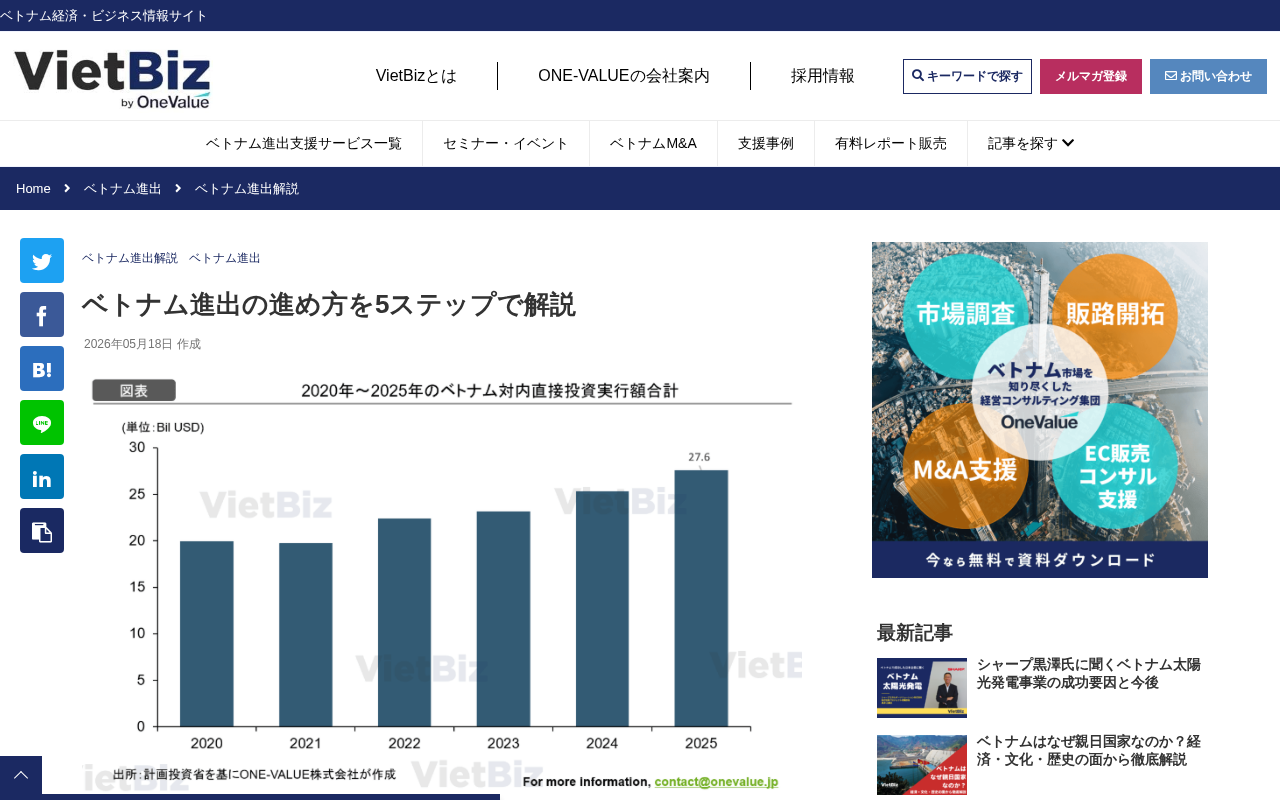Screen dimensions: 1280x800
Task: Click ベトナム進出 category tag above title
Action: (225, 258)
